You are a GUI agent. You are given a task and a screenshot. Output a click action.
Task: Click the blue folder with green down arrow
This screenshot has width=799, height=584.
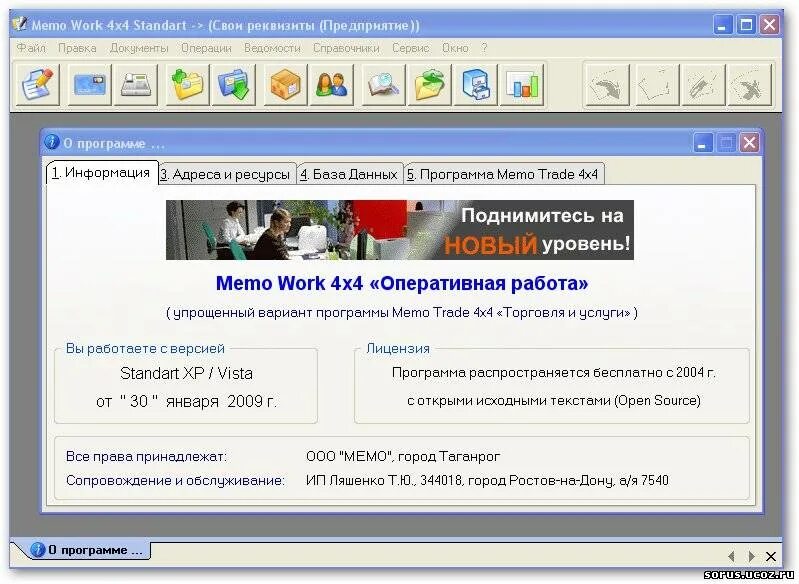(x=233, y=85)
